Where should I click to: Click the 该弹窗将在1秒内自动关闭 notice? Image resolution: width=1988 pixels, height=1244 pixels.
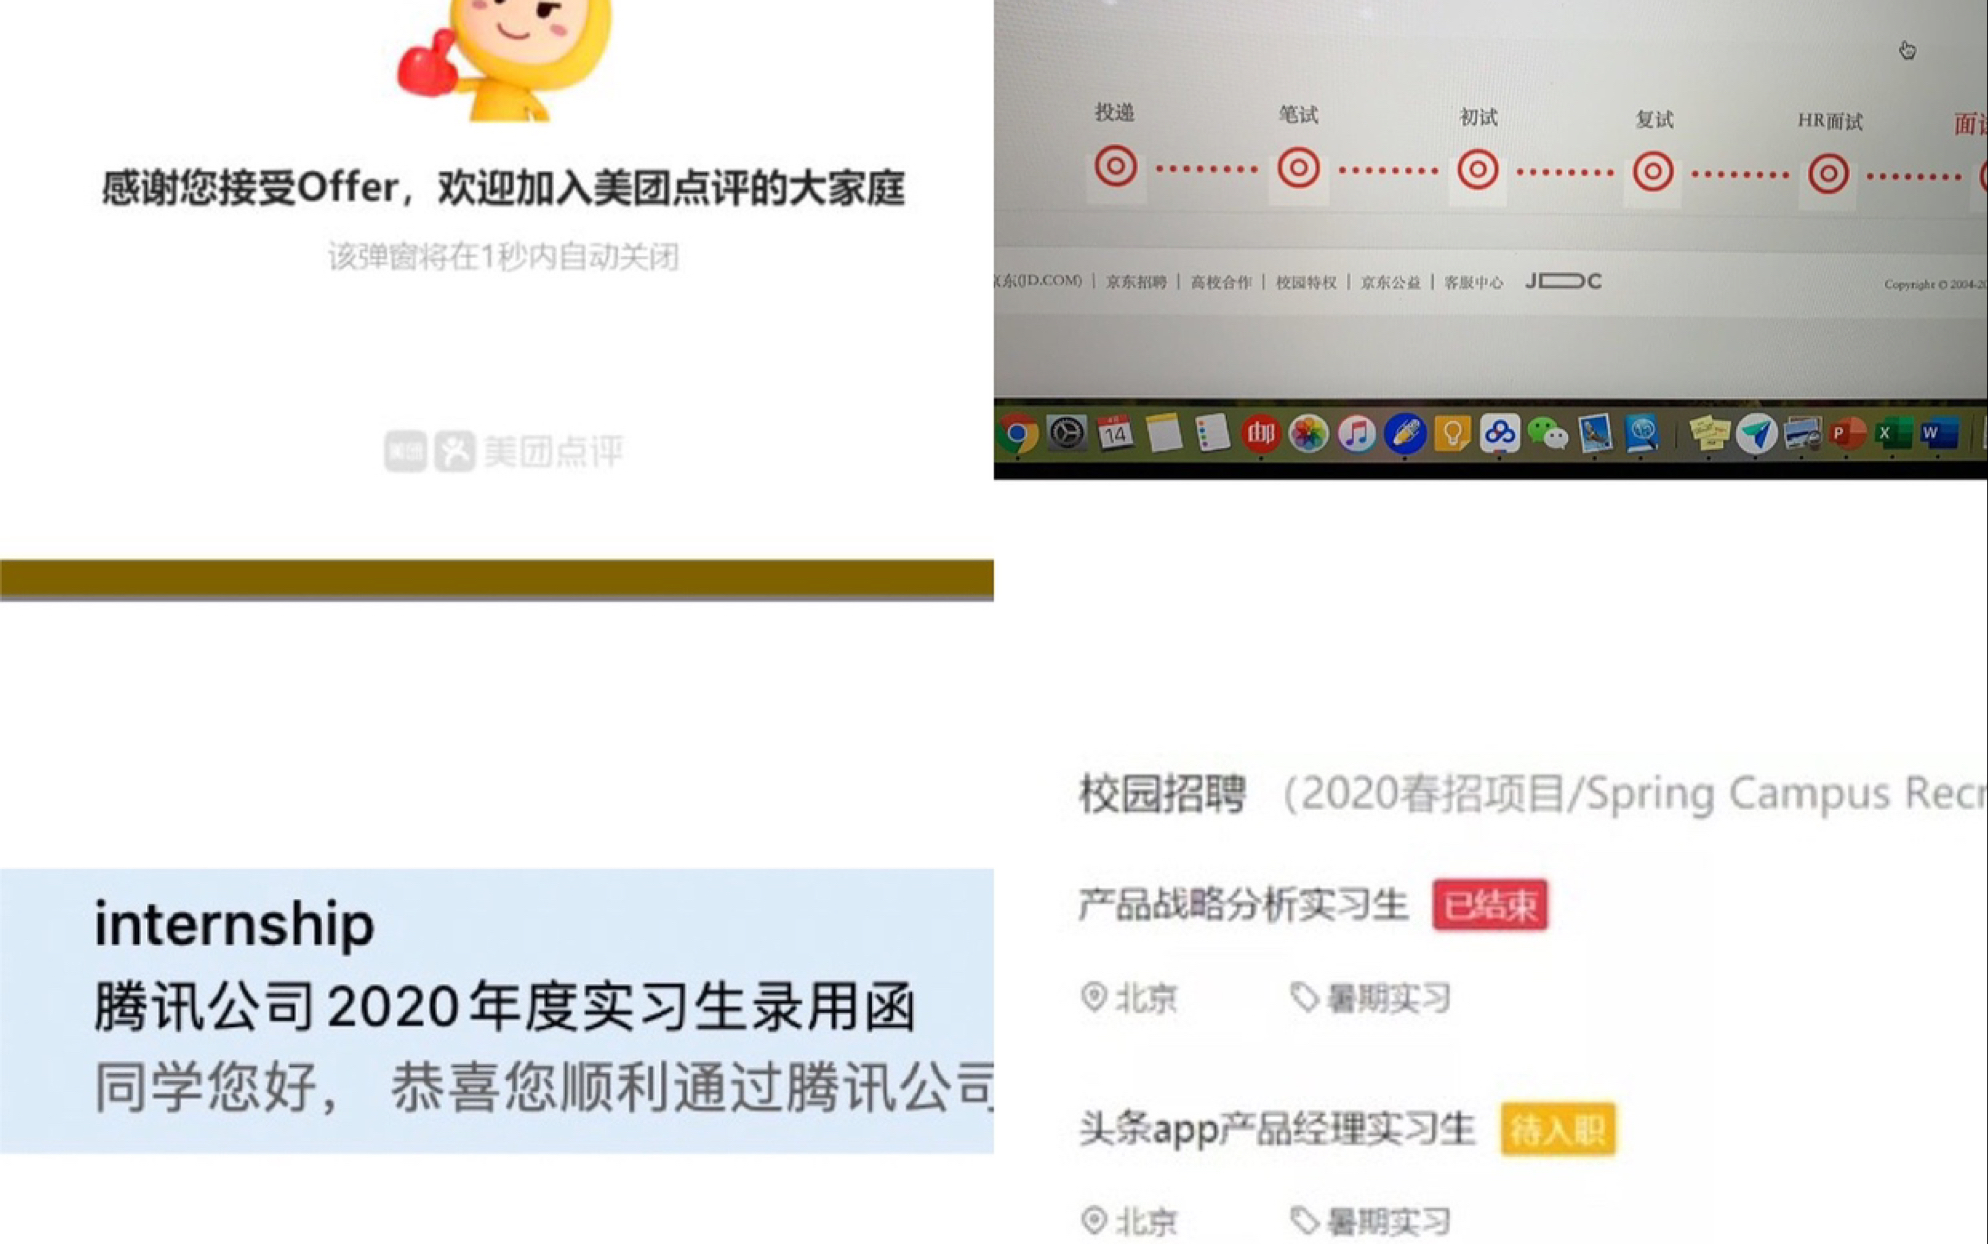click(503, 257)
